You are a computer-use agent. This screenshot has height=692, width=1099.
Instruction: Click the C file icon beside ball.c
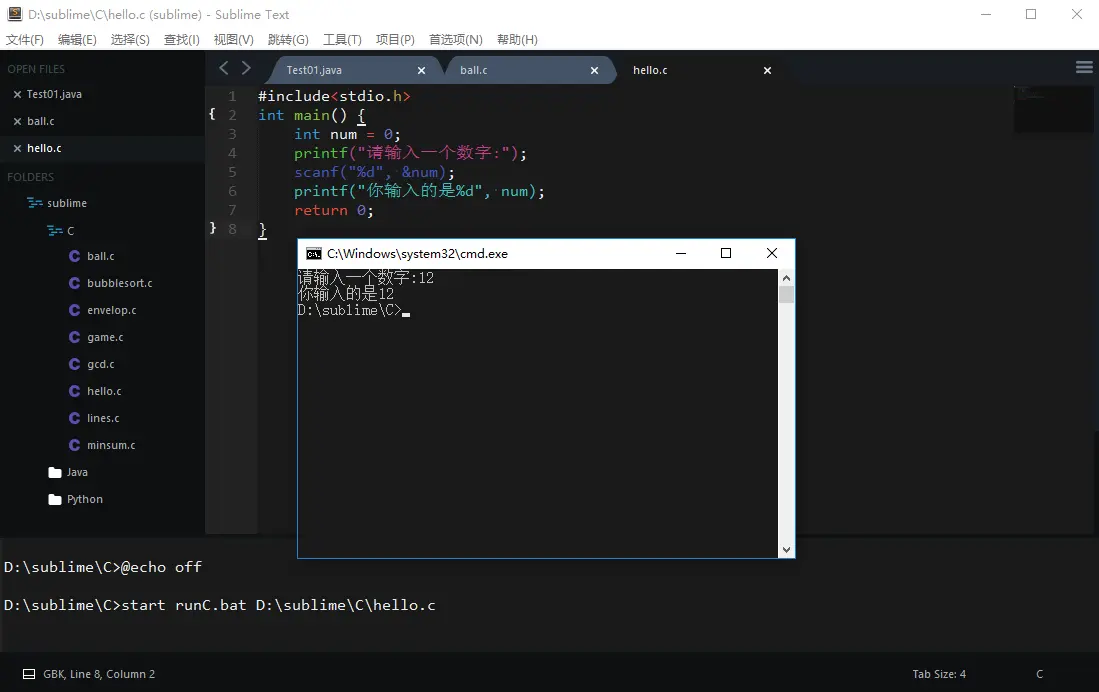(x=74, y=257)
